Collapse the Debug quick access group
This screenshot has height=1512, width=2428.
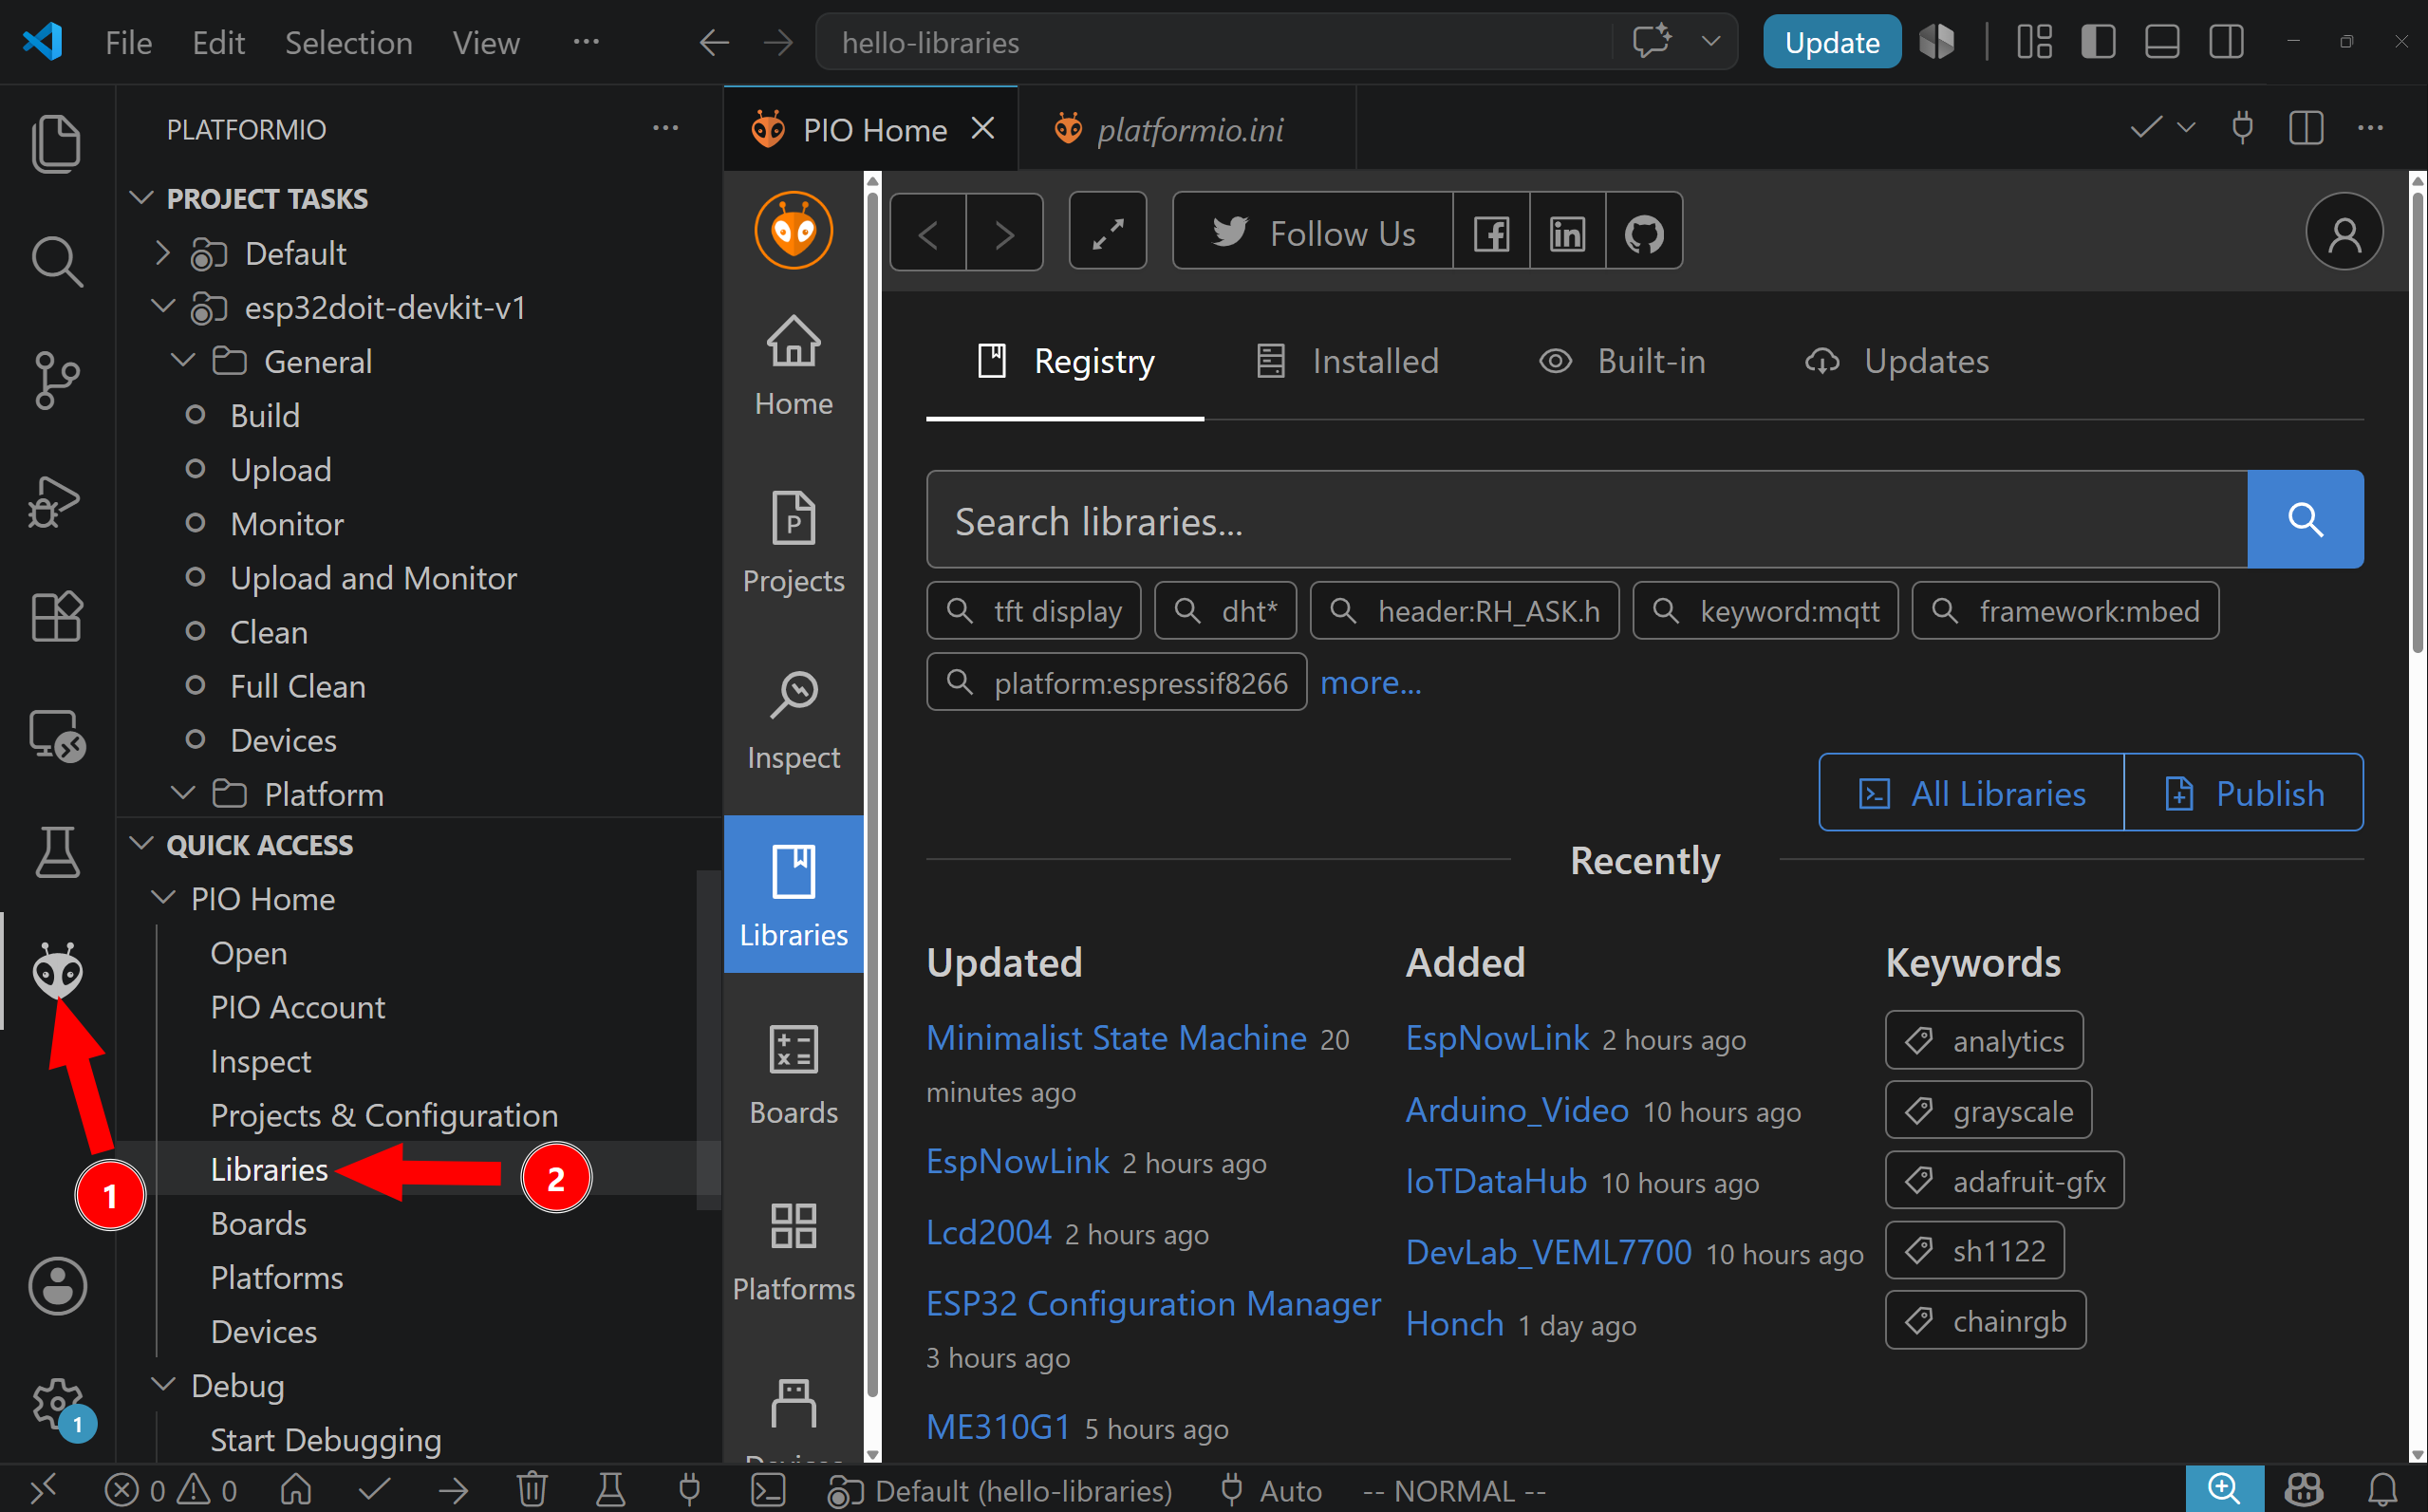click(x=162, y=1385)
